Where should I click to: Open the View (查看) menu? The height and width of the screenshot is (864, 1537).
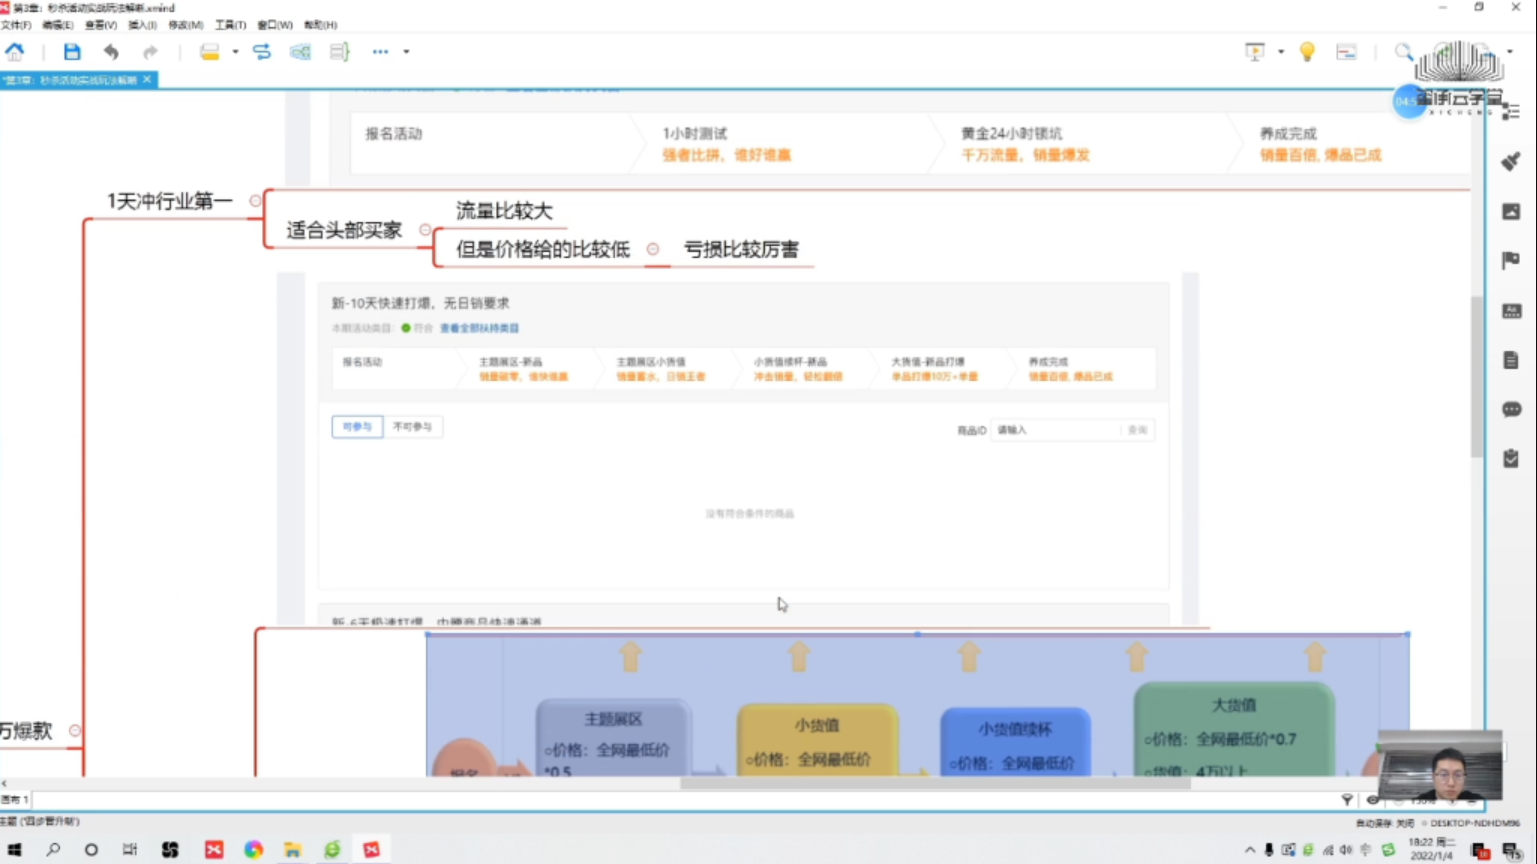point(100,24)
